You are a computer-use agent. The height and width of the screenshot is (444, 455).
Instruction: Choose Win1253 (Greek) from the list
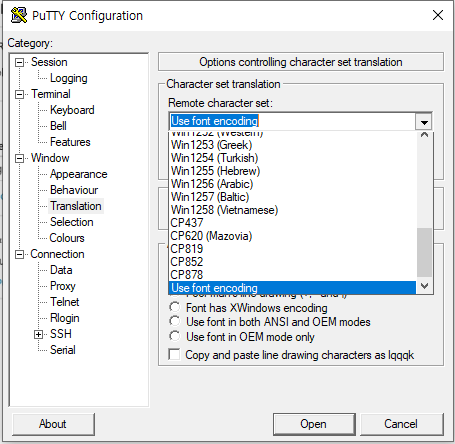click(293, 145)
